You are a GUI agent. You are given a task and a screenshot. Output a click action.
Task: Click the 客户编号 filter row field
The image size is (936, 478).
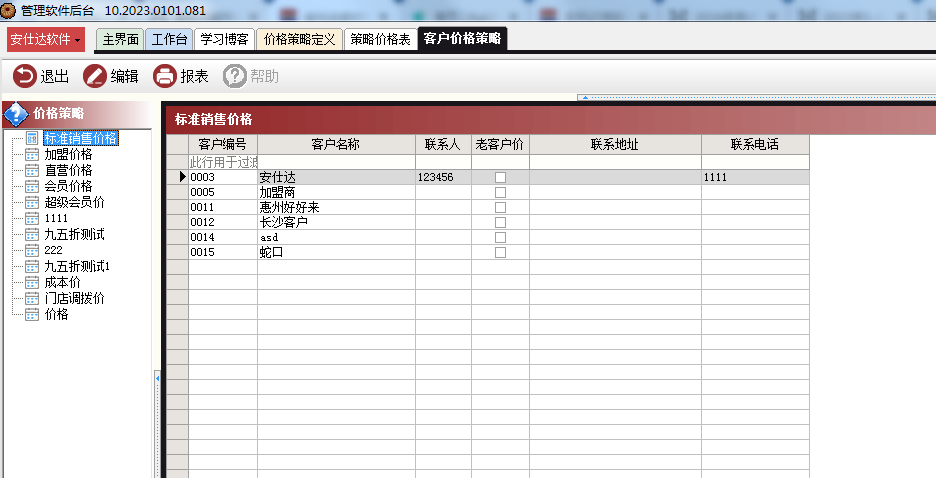[x=223, y=162]
